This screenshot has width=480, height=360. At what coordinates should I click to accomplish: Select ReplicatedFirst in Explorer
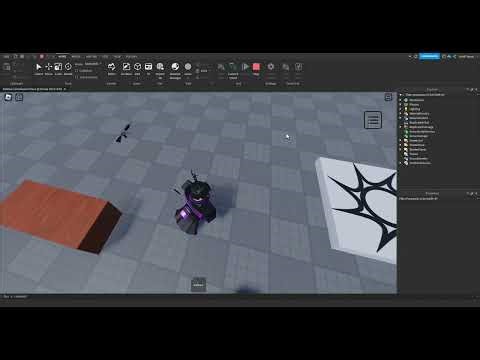tap(416, 122)
